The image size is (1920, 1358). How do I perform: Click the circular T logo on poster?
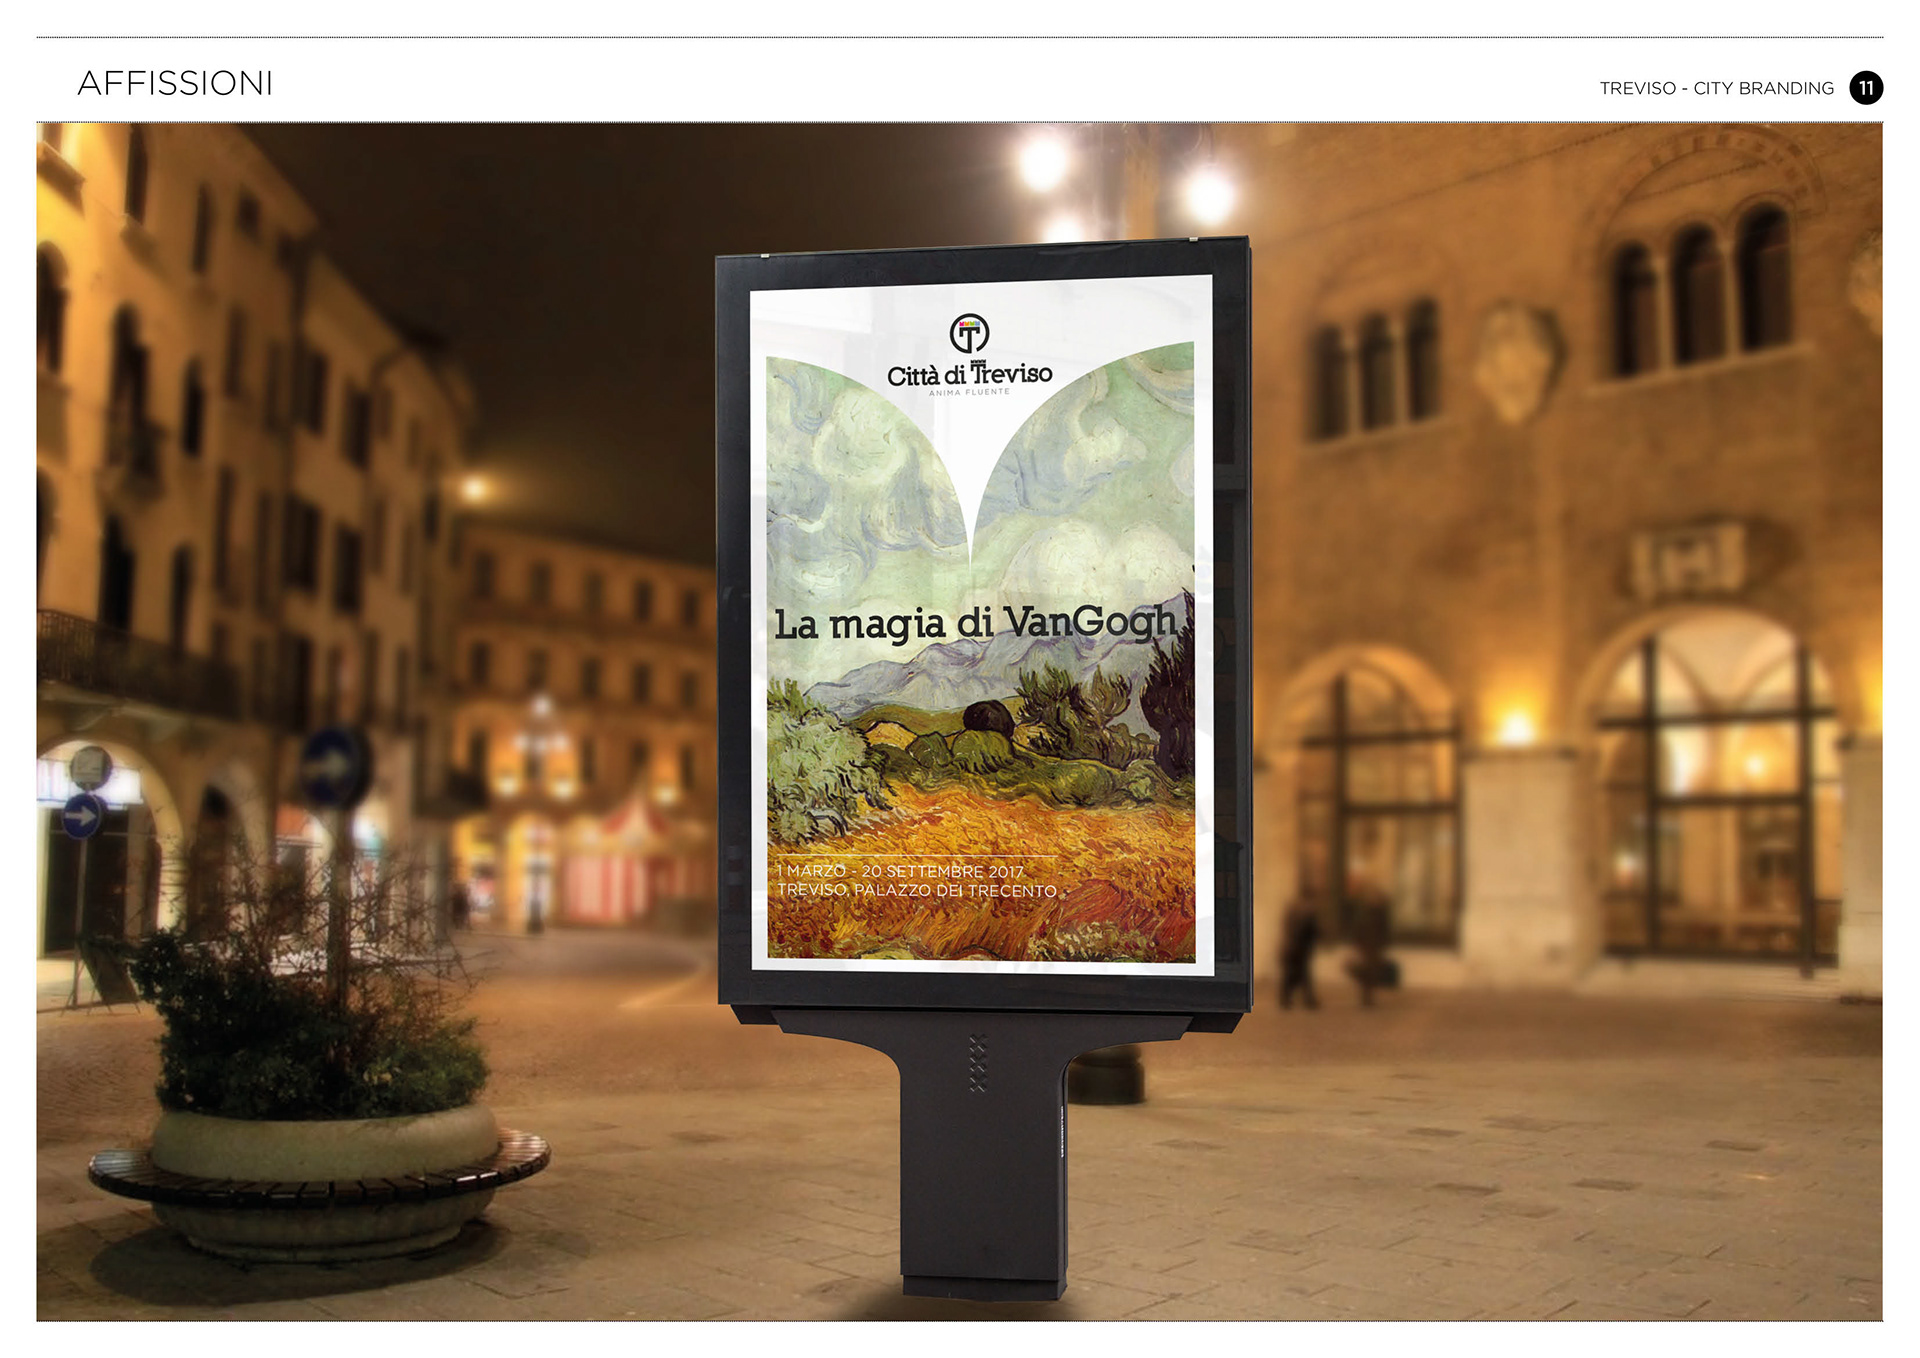[x=968, y=334]
